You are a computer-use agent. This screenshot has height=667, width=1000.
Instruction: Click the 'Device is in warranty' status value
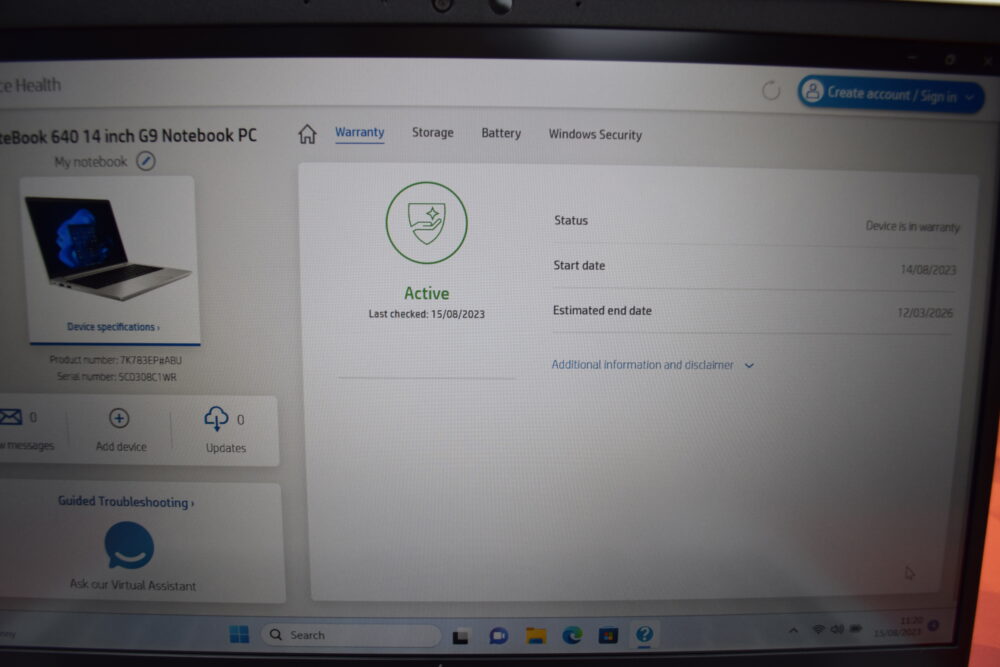point(912,226)
